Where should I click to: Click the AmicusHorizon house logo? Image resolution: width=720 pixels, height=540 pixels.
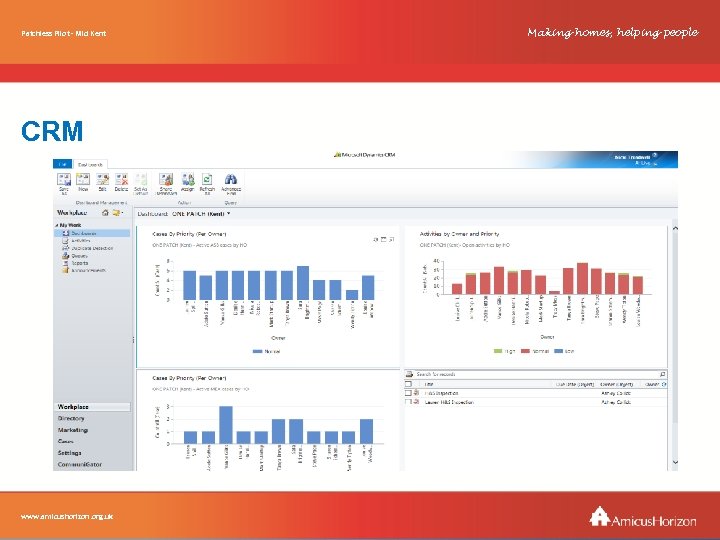600,516
